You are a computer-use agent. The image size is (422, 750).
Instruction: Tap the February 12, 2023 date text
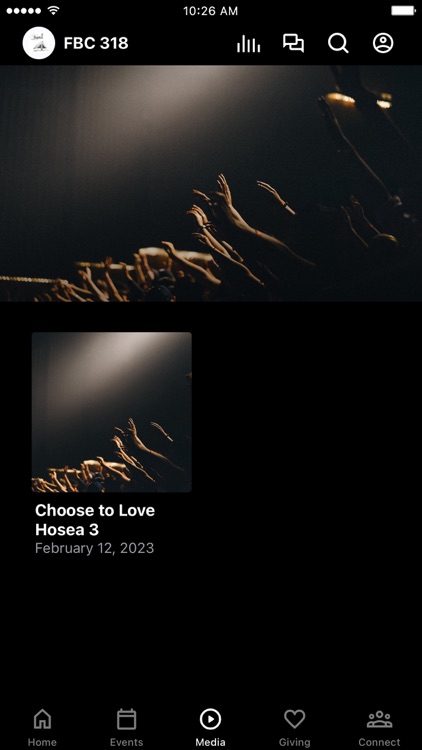(x=94, y=548)
